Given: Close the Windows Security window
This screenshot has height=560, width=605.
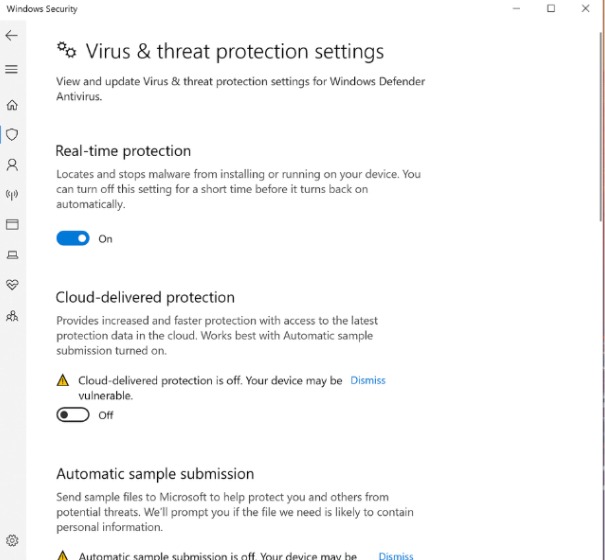Looking at the screenshot, I should pyautogui.click(x=586, y=9).
